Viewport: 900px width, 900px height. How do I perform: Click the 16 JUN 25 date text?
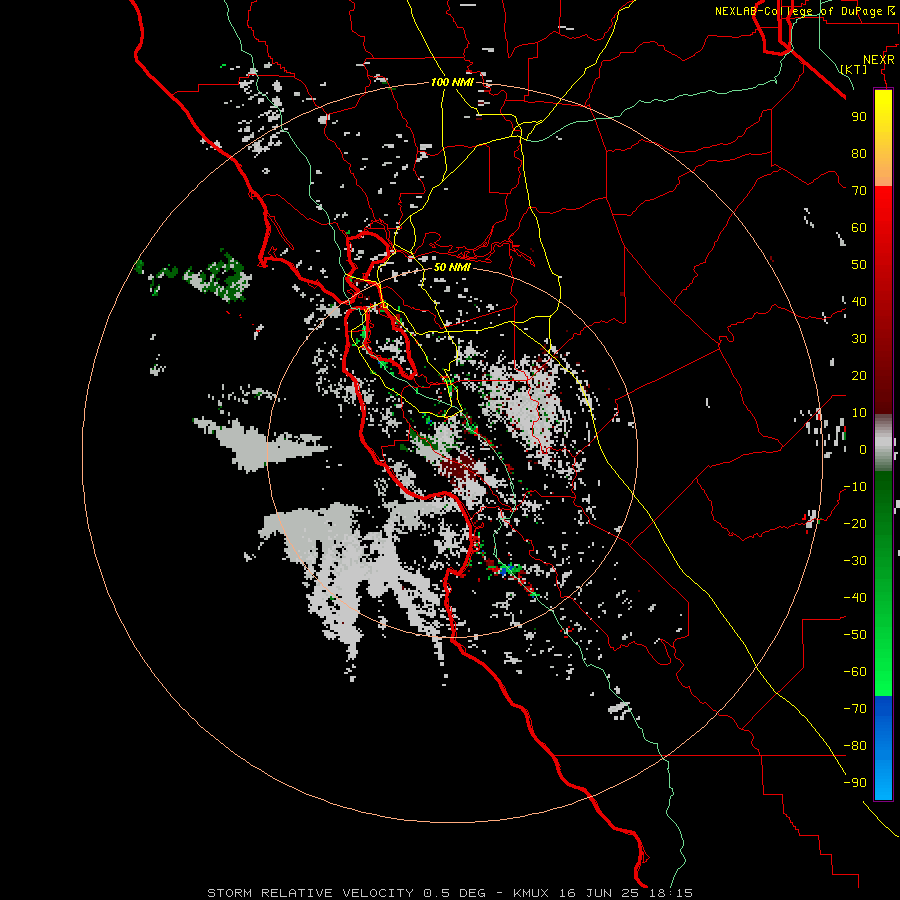tap(599, 893)
